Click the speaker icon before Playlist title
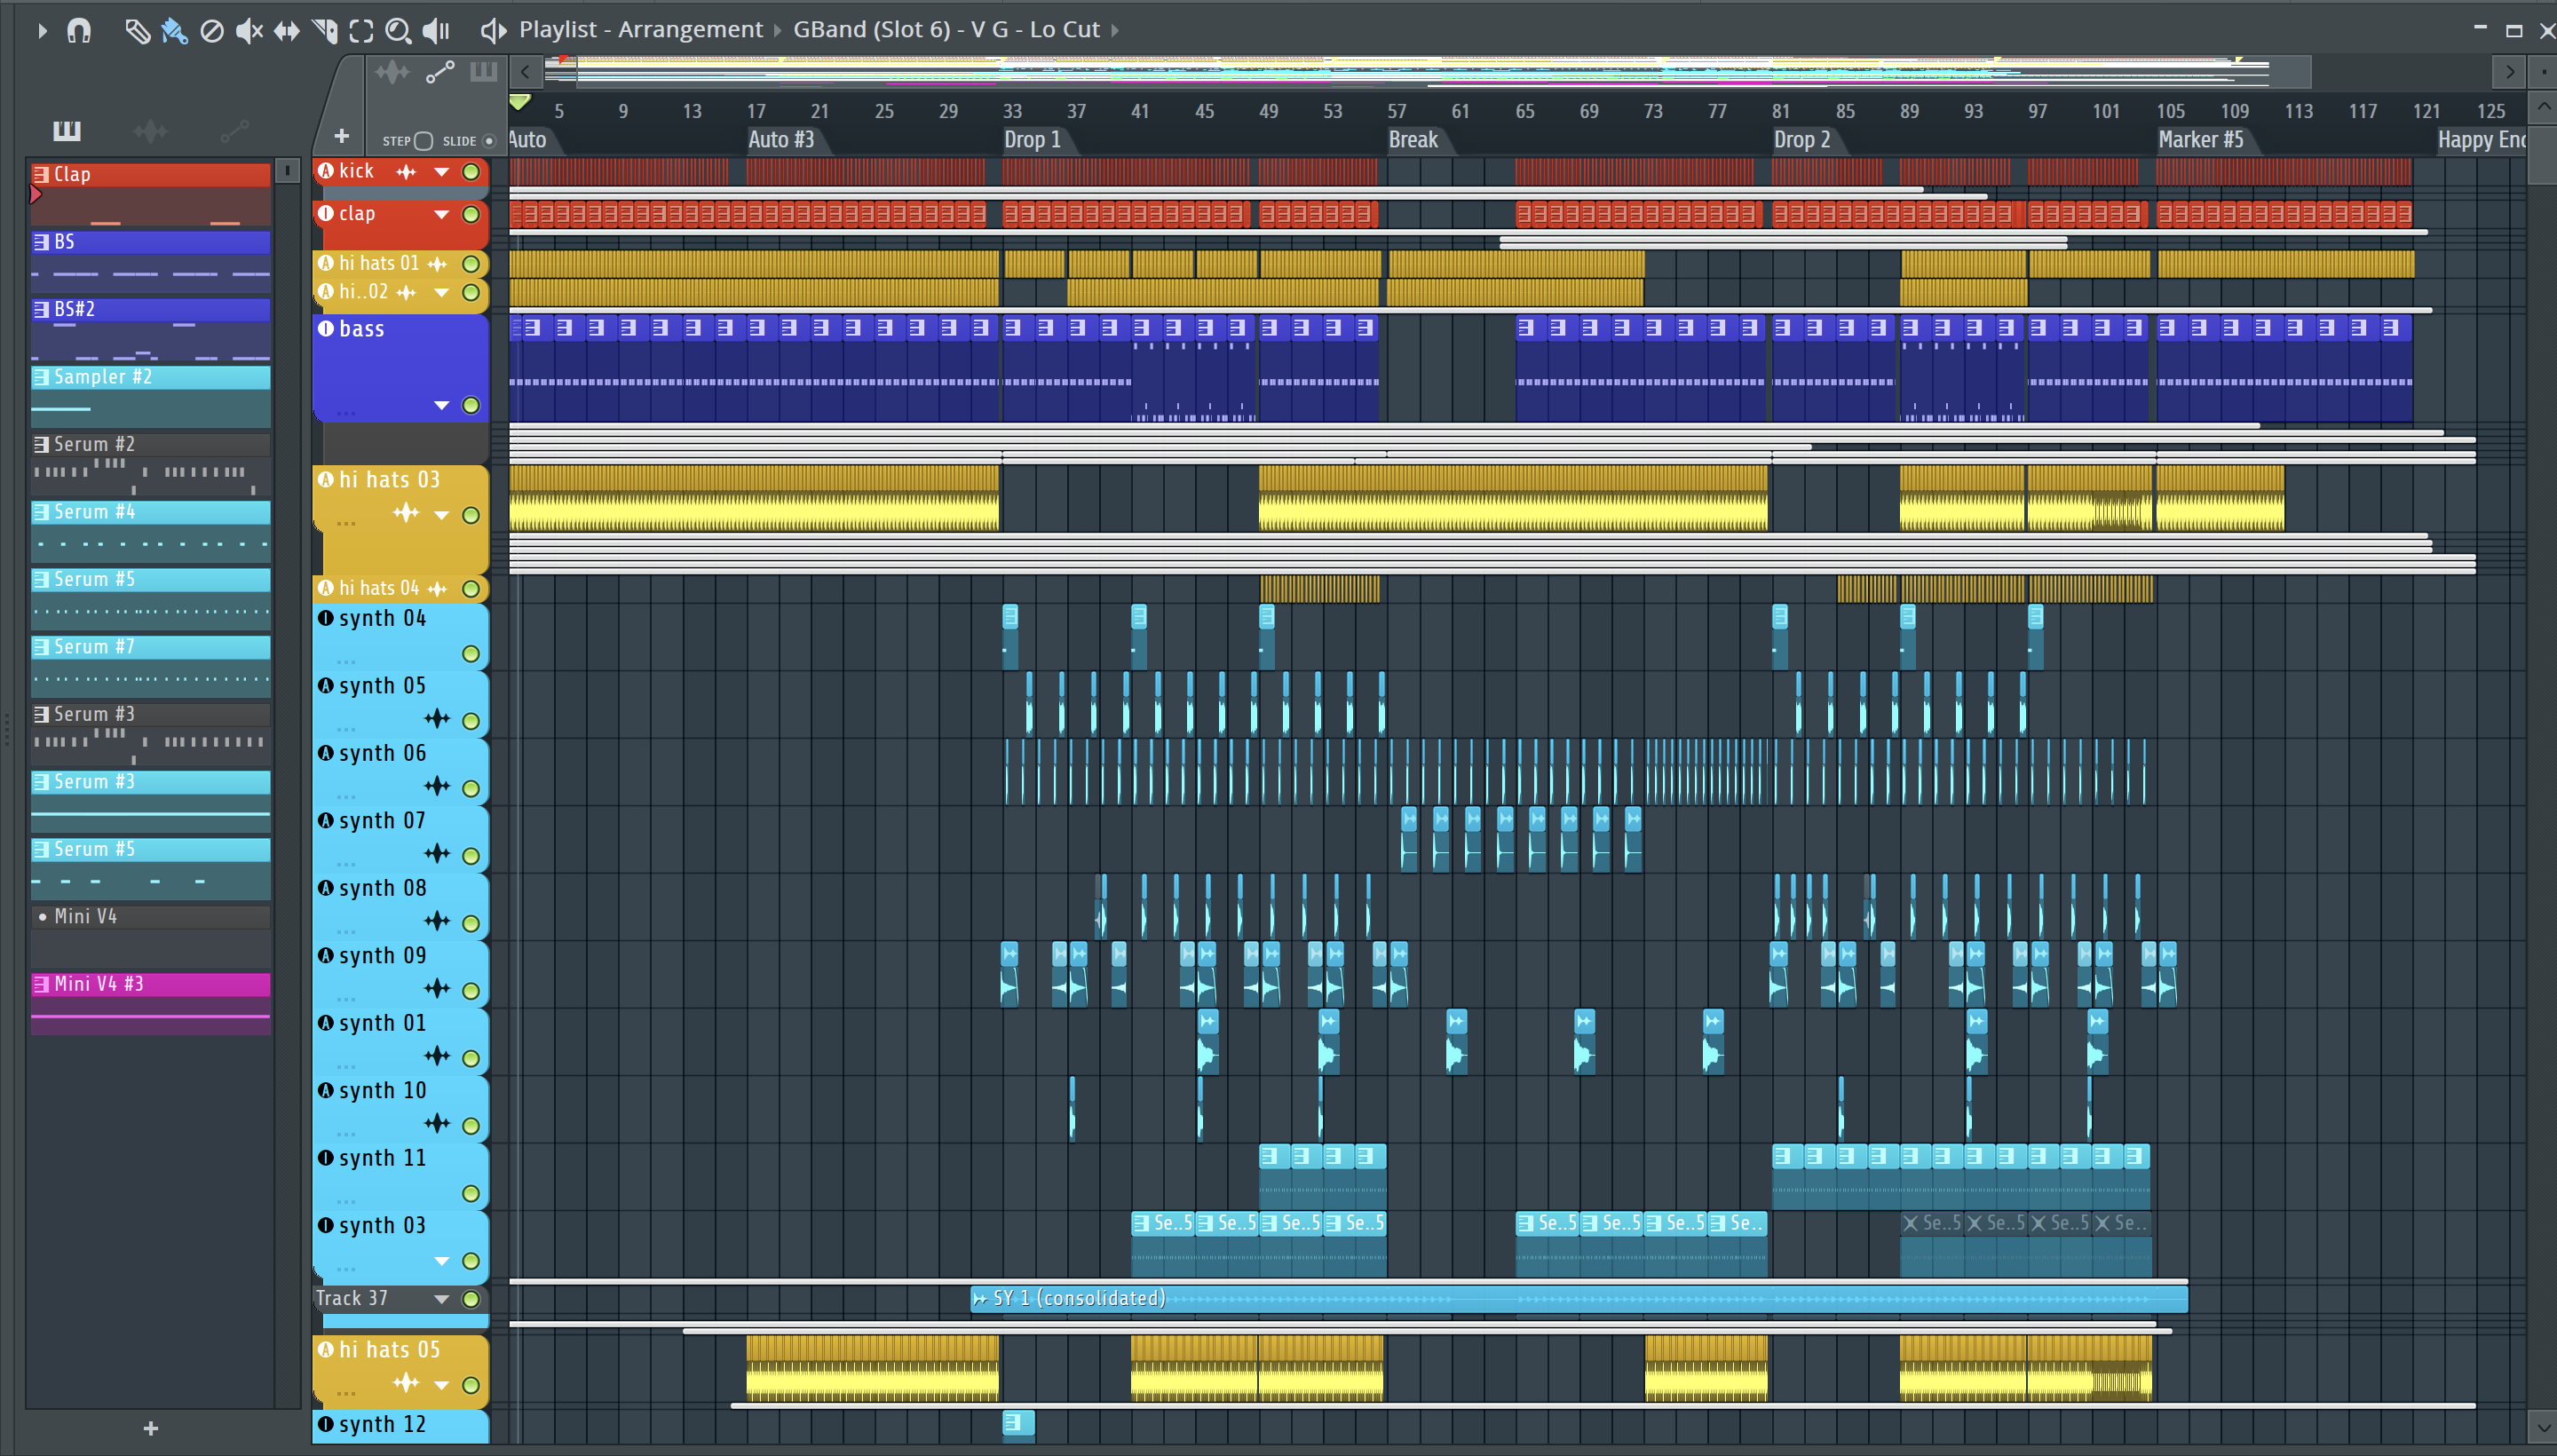Viewport: 2557px width, 1456px height. [493, 31]
